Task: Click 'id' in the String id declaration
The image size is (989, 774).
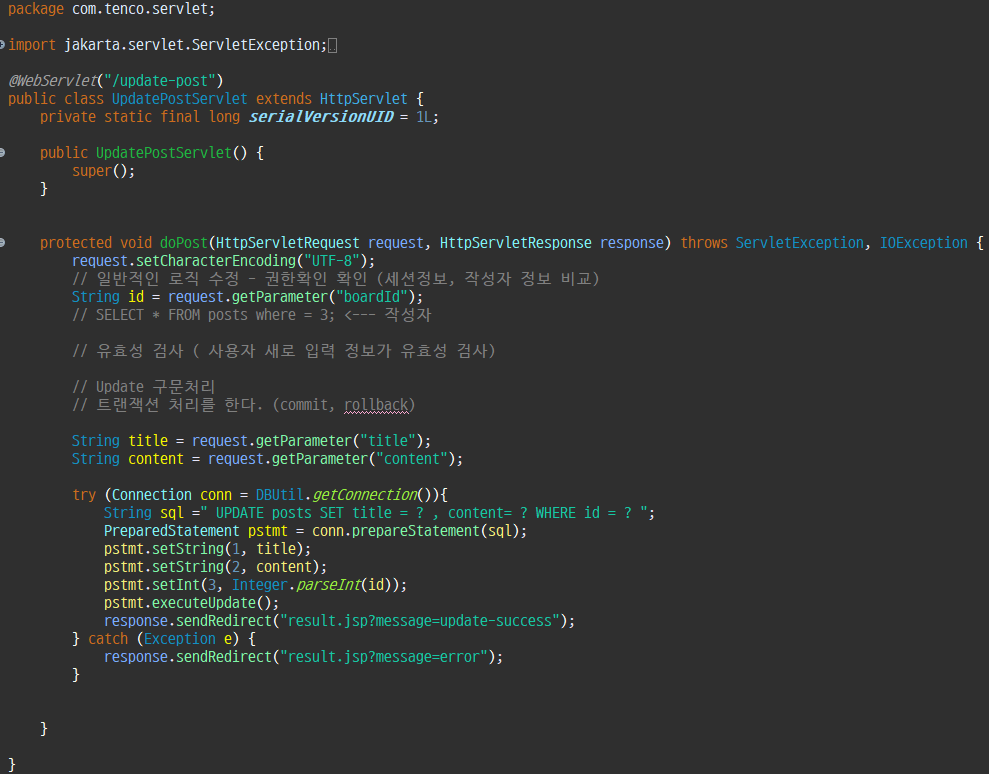Action: 136,296
